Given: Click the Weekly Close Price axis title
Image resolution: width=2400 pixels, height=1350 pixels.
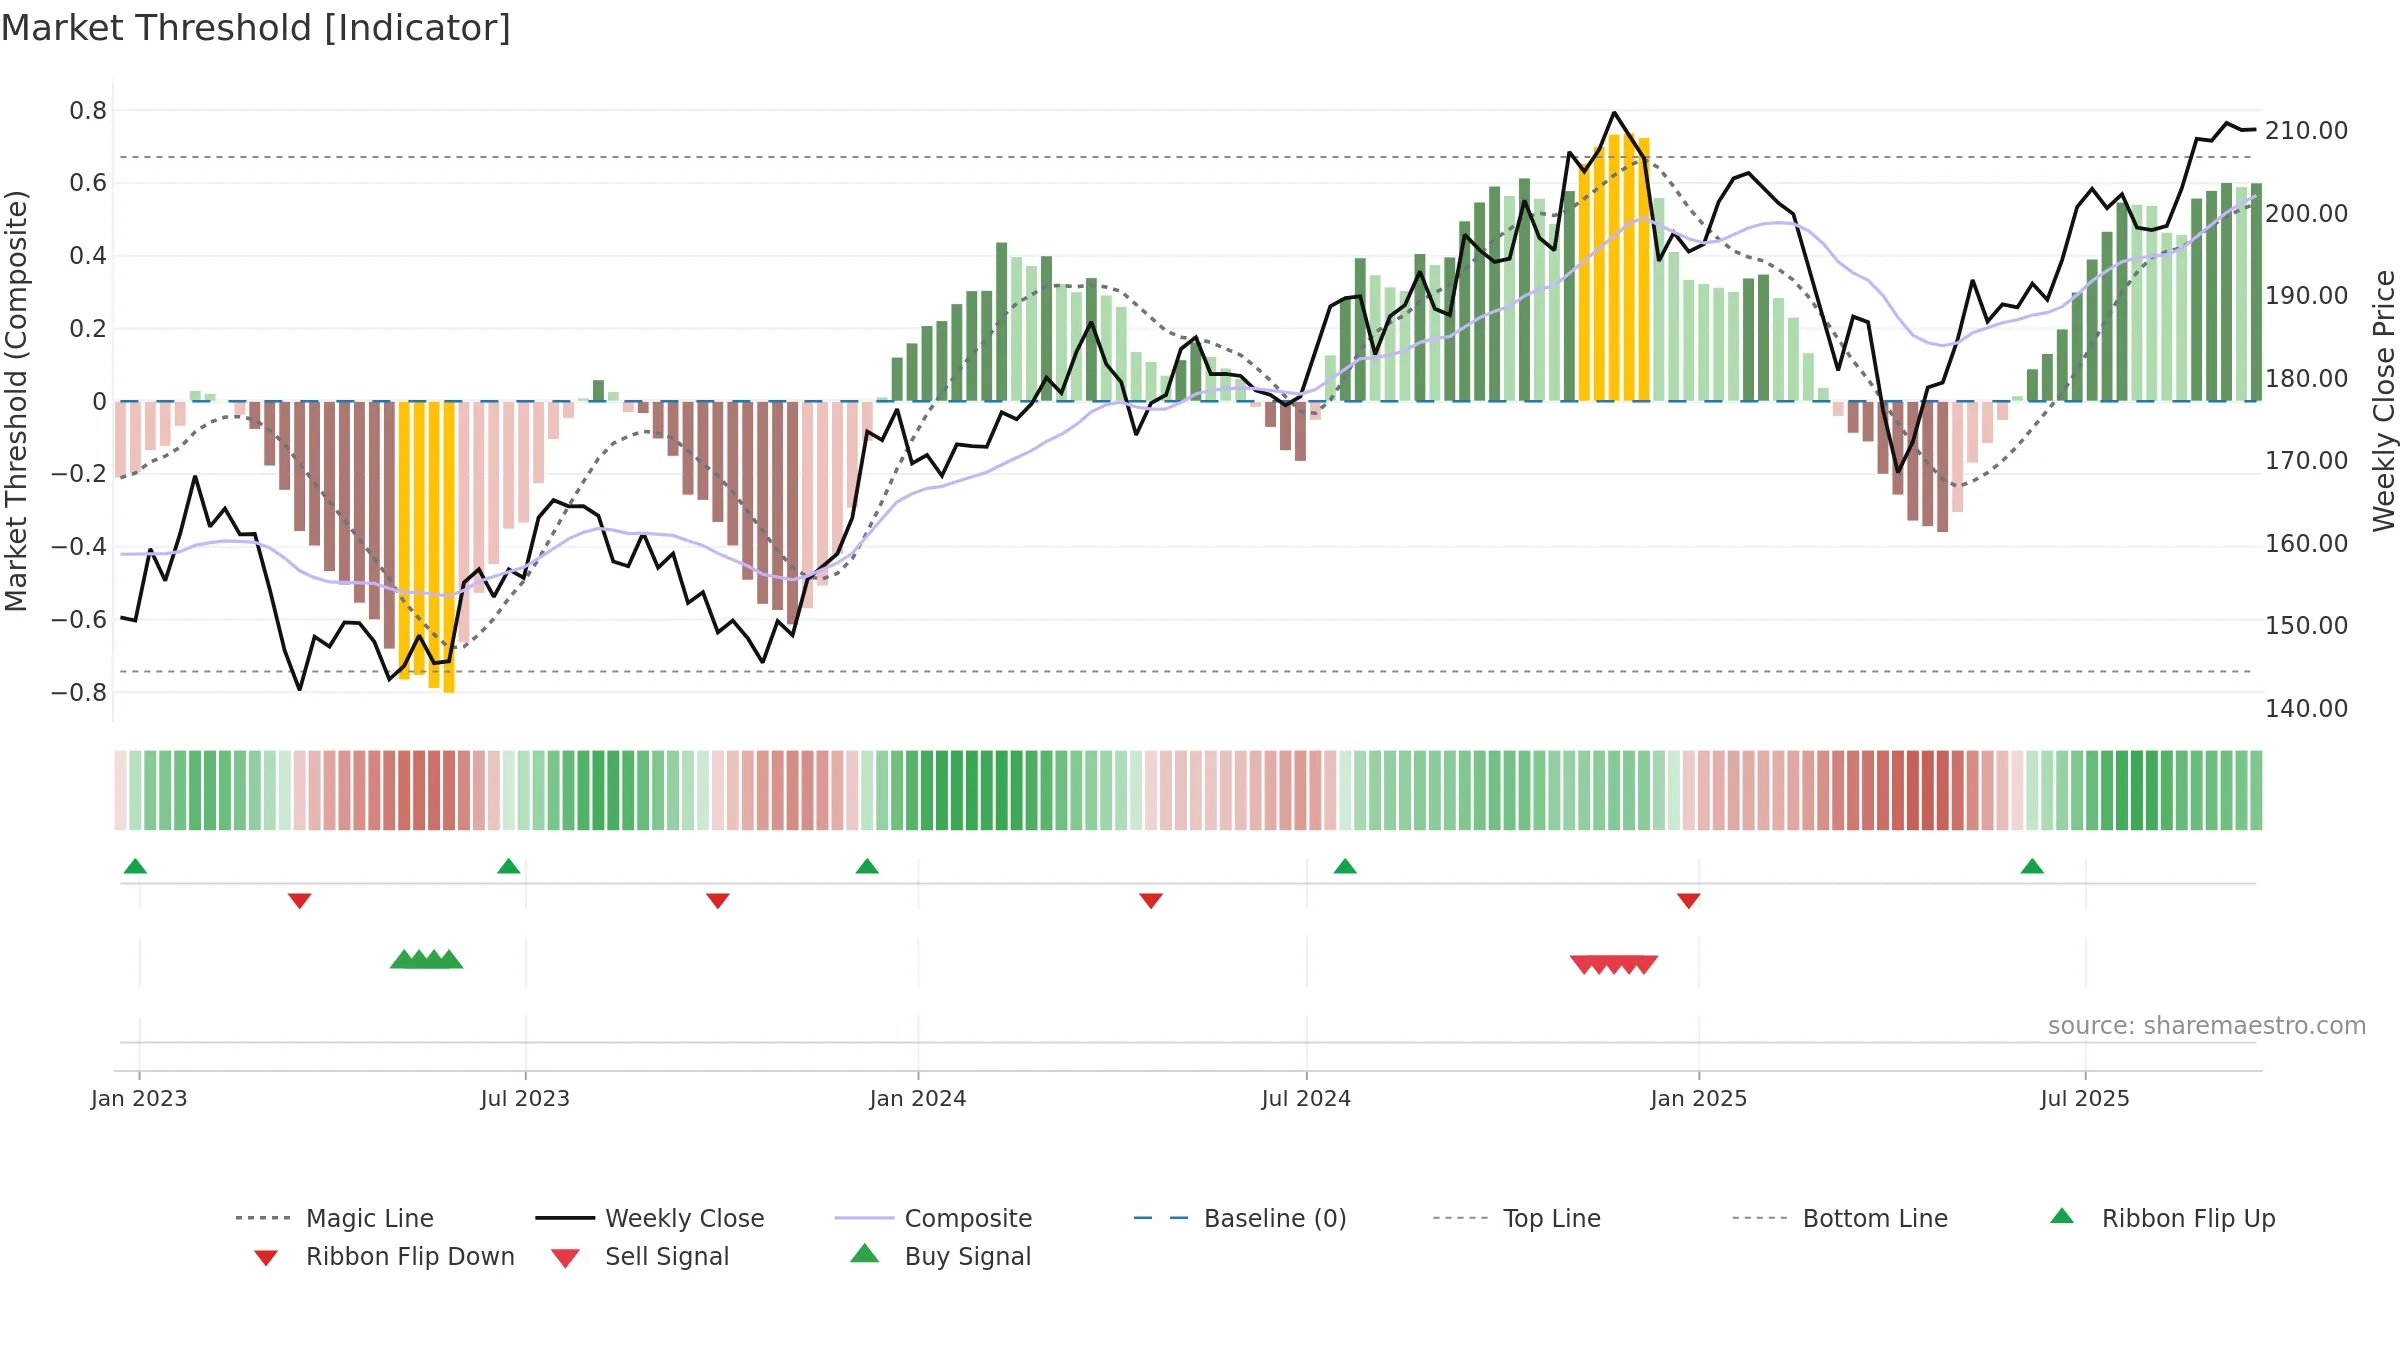Looking at the screenshot, I should tap(2384, 401).
